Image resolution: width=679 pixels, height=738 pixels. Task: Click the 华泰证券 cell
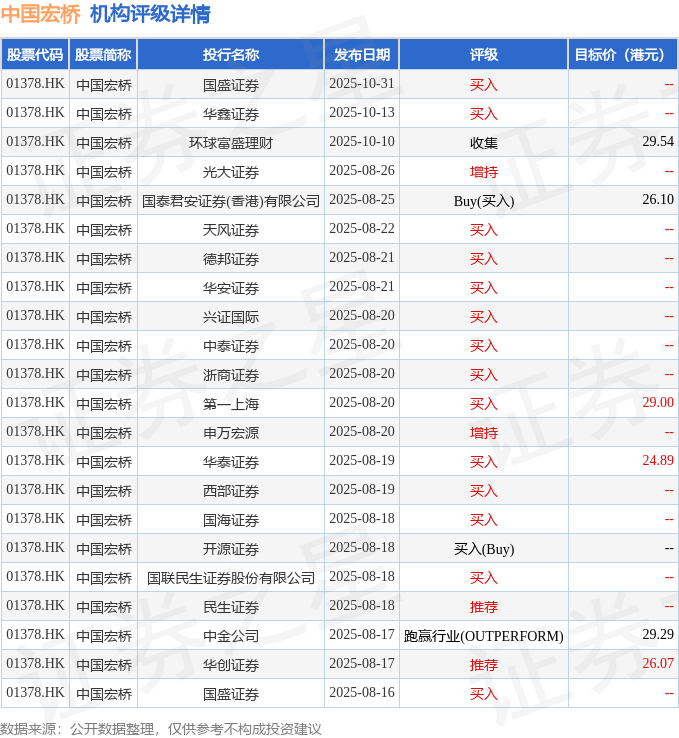231,462
